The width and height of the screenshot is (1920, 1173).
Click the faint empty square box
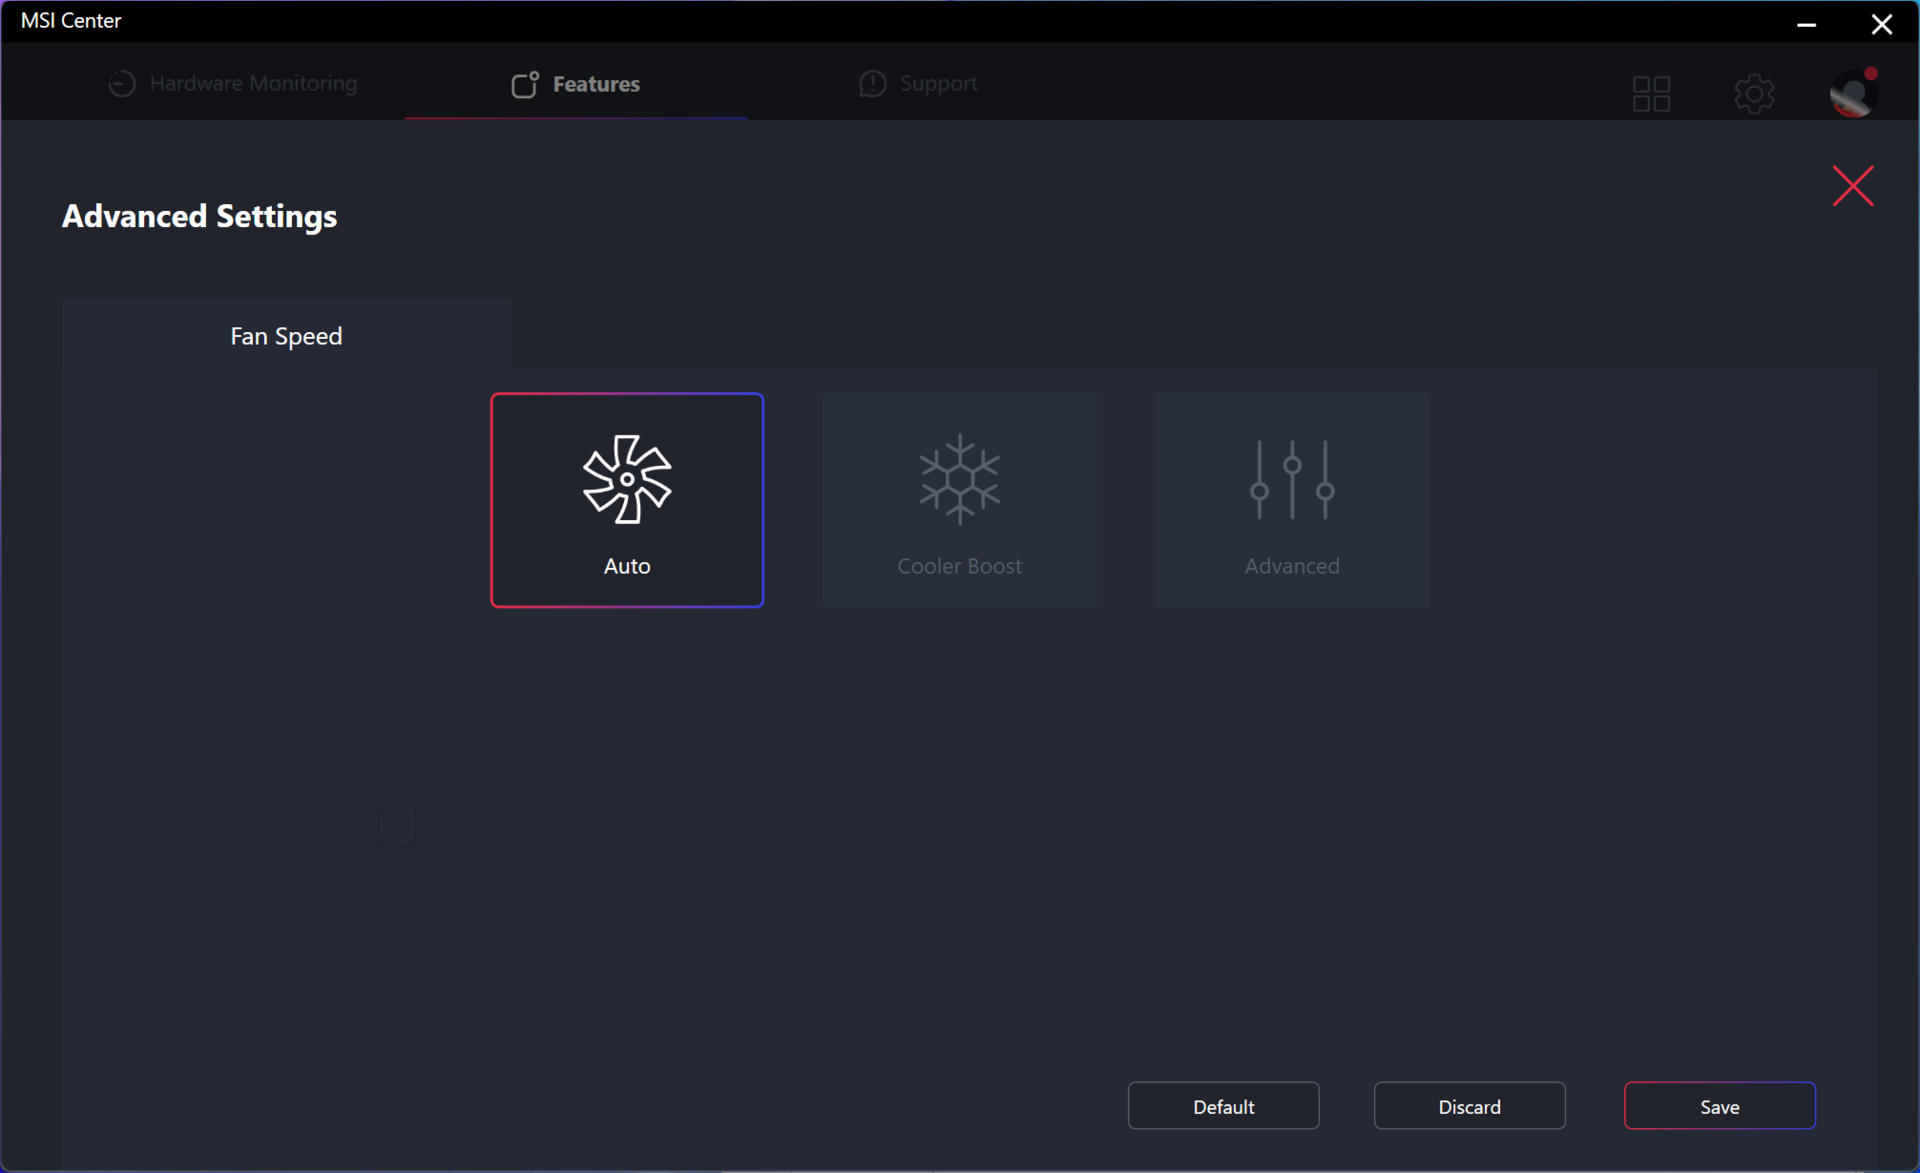tap(396, 827)
